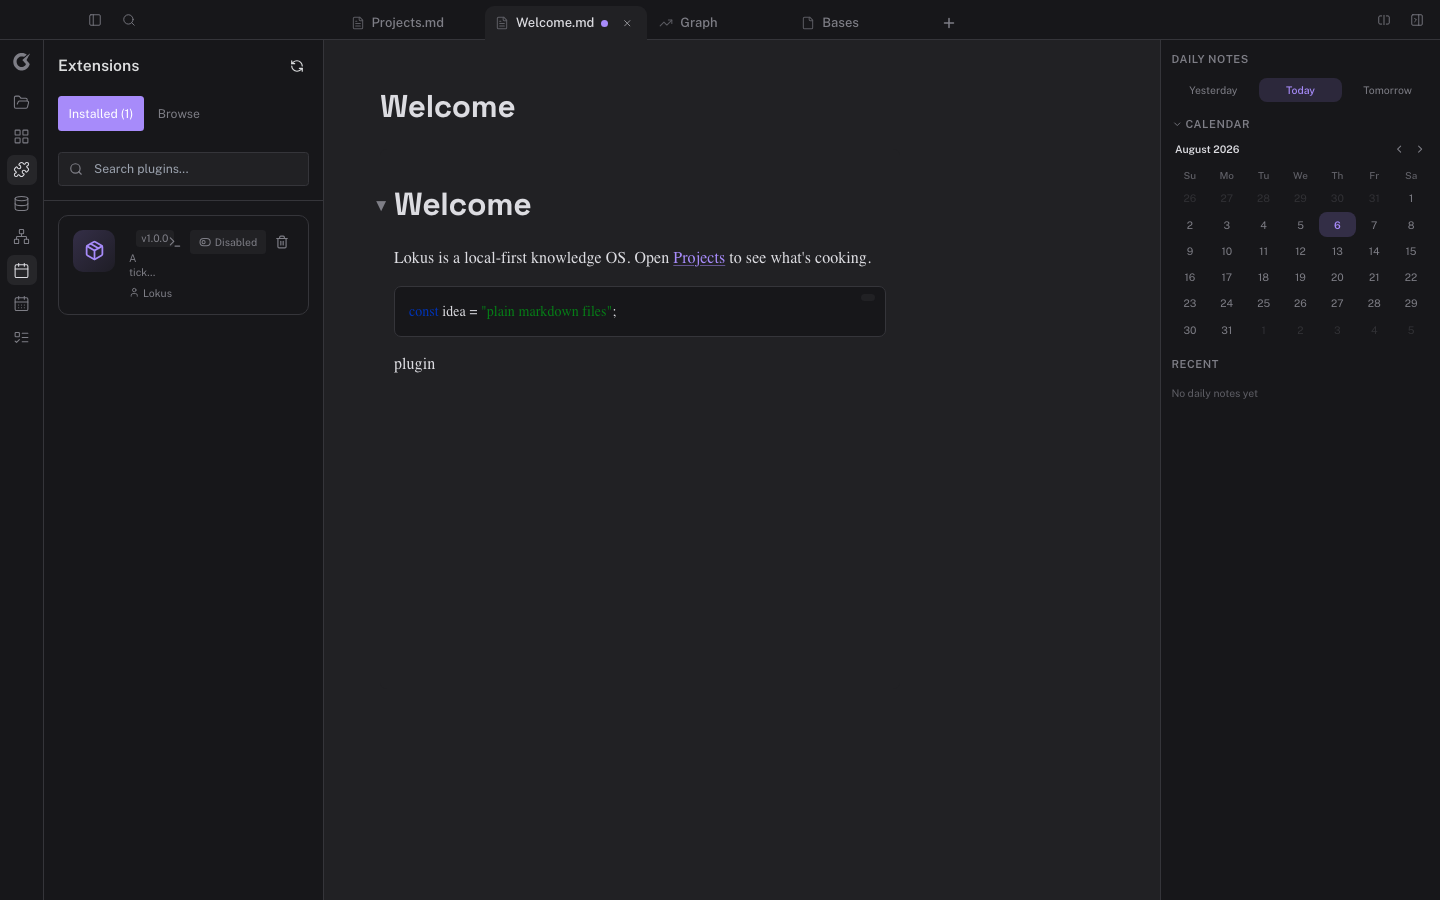Collapse the CALENDAR section chevron

click(x=1177, y=124)
